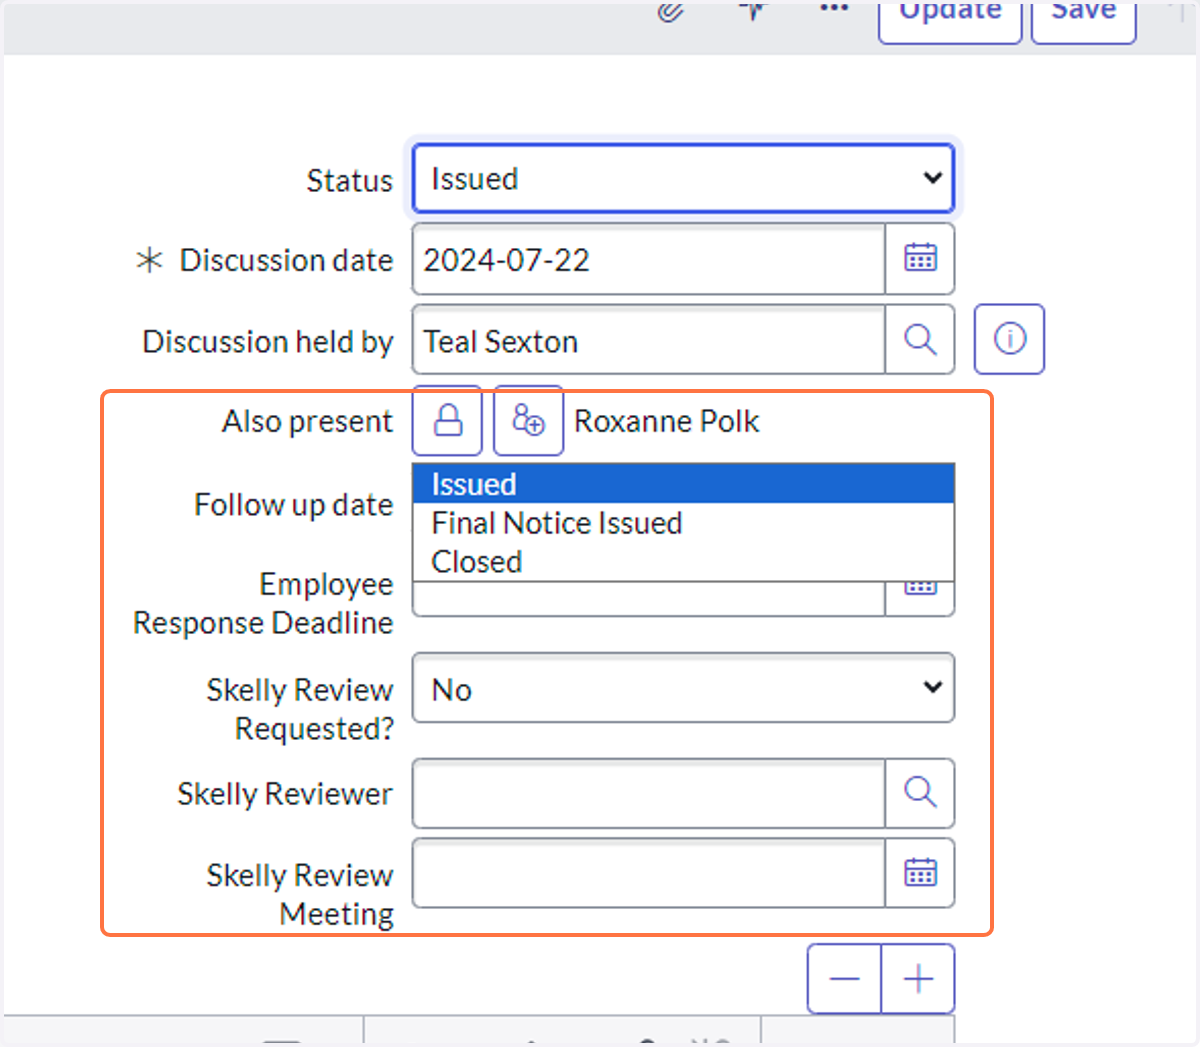Open Skelly Review Meeting calendar picker
This screenshot has height=1047, width=1200.
pos(920,873)
